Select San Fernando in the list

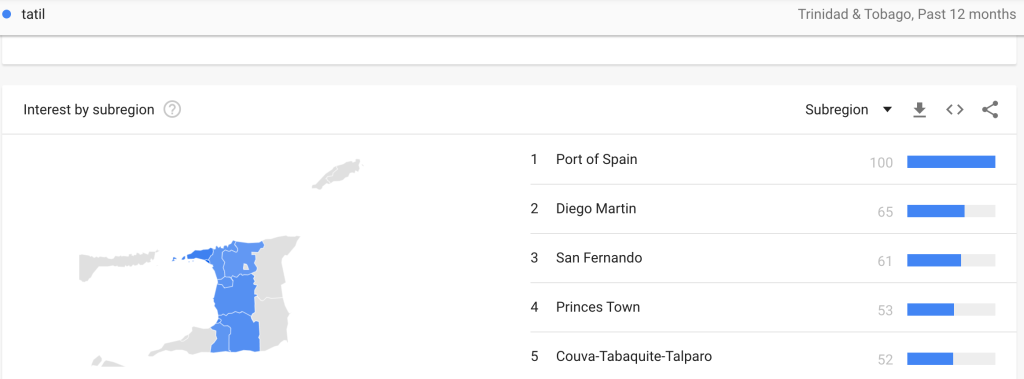[x=599, y=258]
